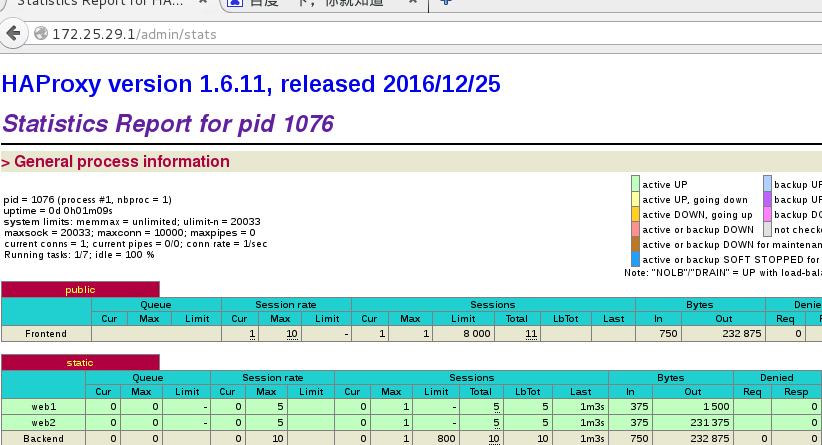The width and height of the screenshot is (822, 445).
Task: Click the active UP, going down yellow swatch
Action: (x=635, y=199)
